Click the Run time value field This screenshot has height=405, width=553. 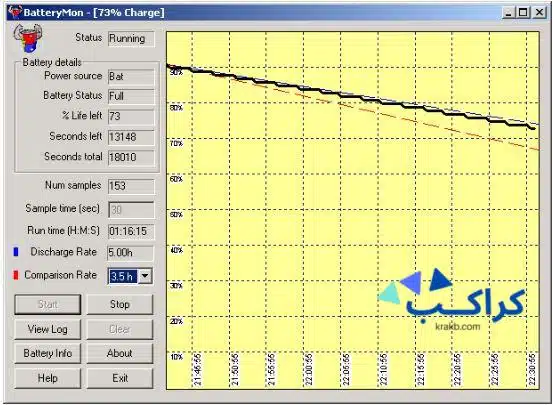click(131, 231)
